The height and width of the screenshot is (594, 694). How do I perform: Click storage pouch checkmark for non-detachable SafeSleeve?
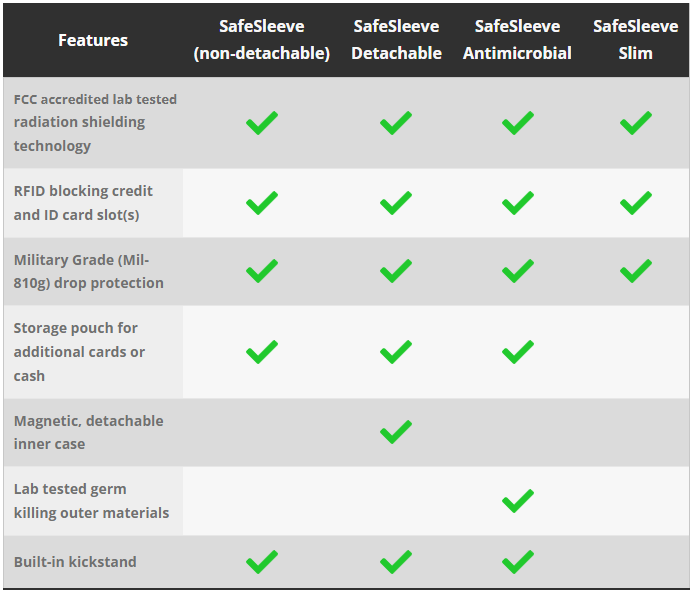click(x=262, y=352)
